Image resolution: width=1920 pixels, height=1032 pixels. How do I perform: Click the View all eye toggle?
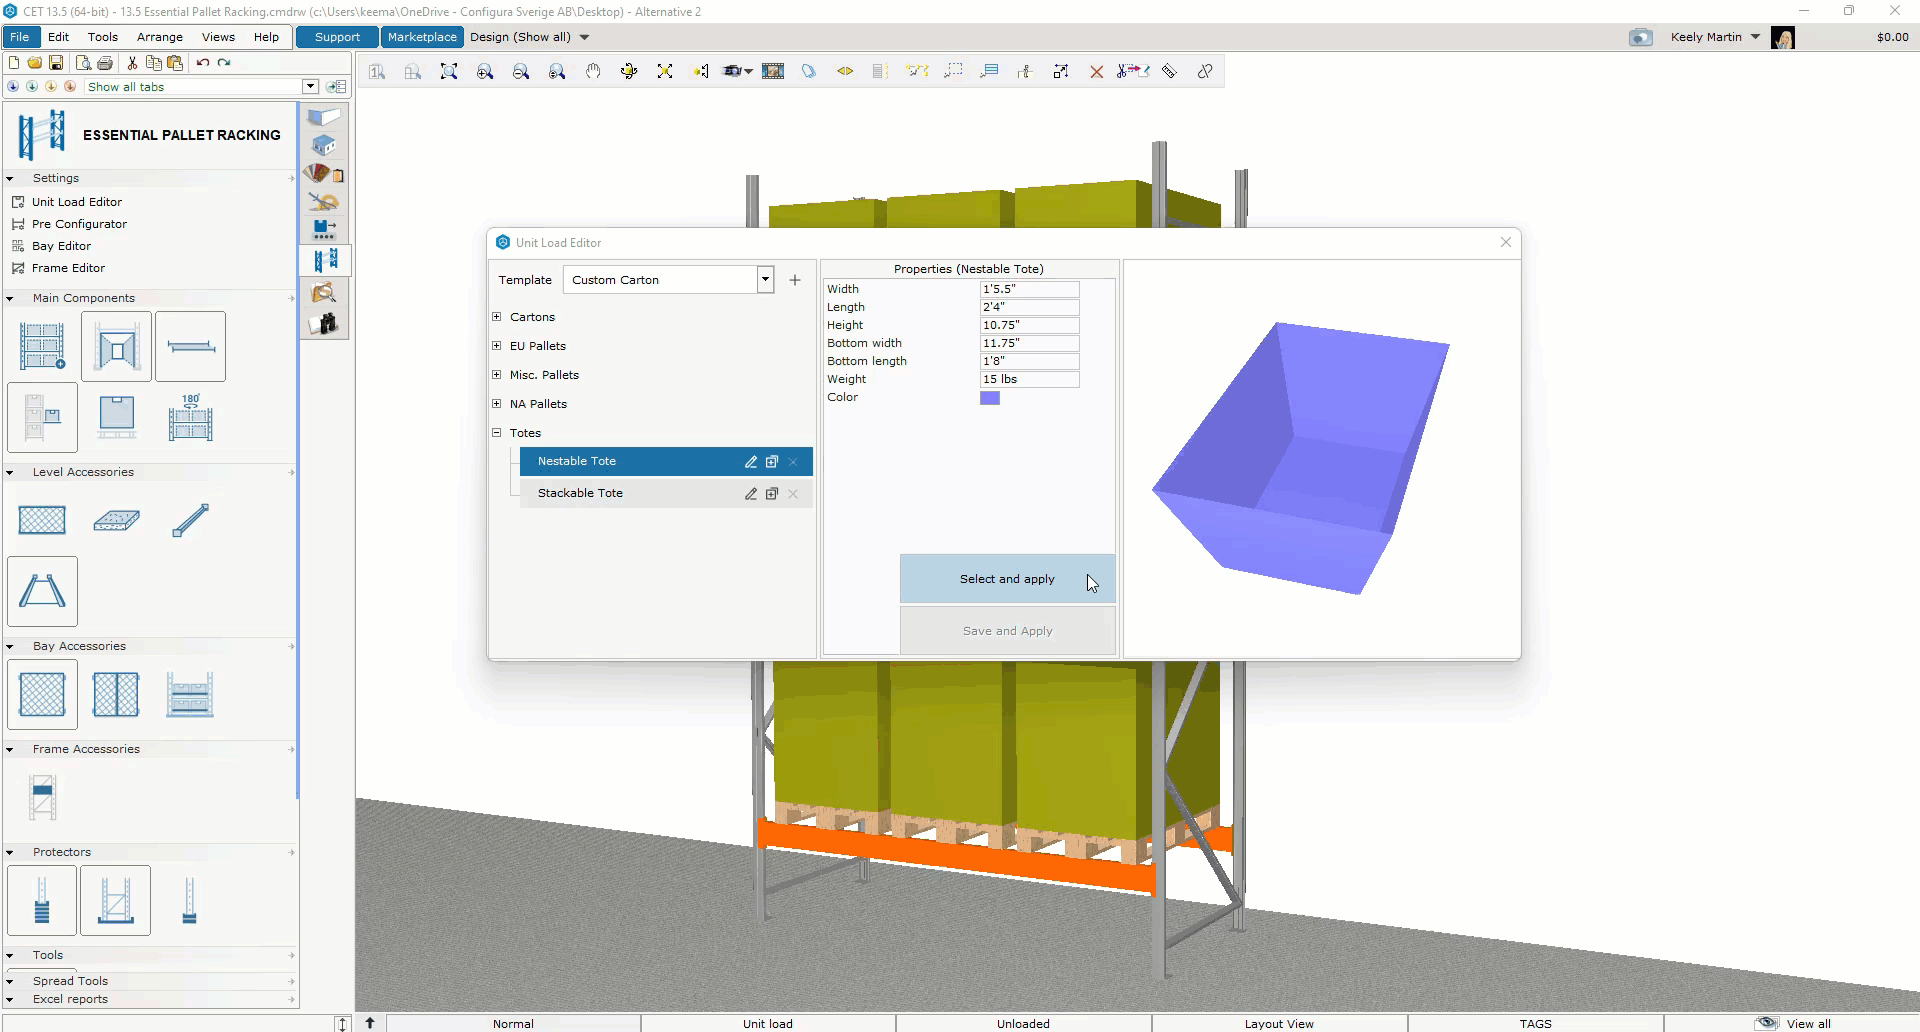click(x=1767, y=1023)
